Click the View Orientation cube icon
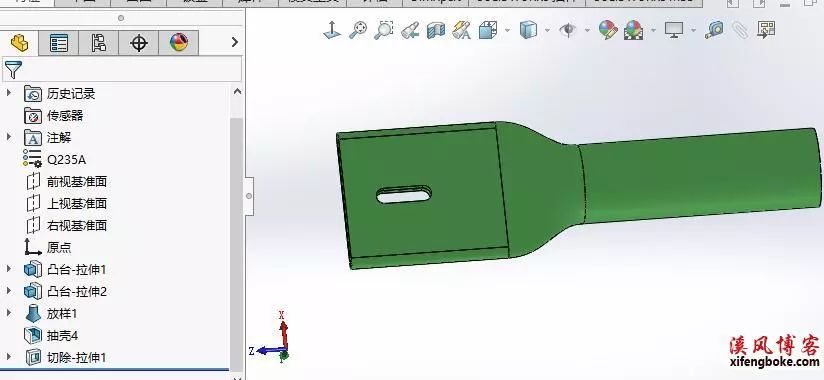 point(488,30)
